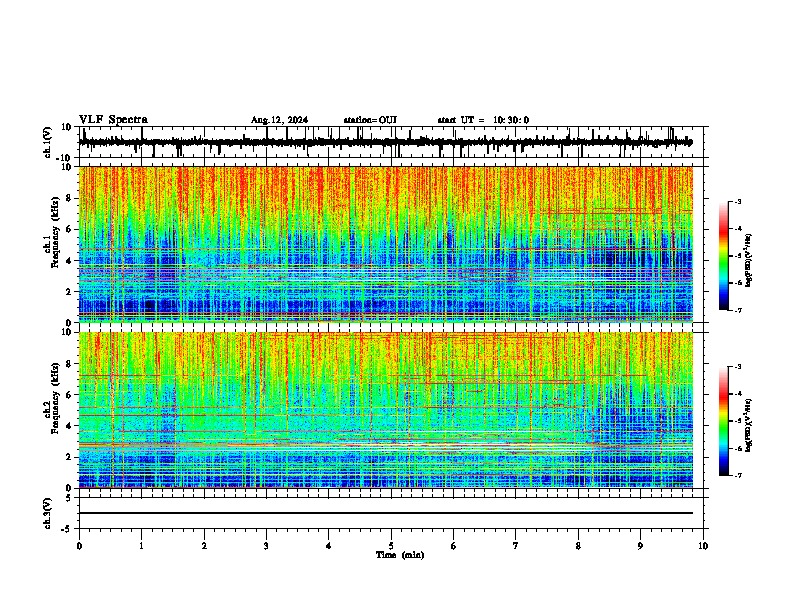Click the ch.1 color bar log(PSD) label

(x=748, y=261)
